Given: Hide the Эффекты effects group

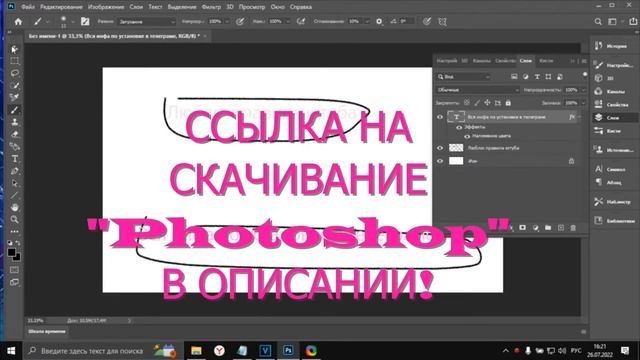Looking at the screenshot, I should click(x=459, y=127).
